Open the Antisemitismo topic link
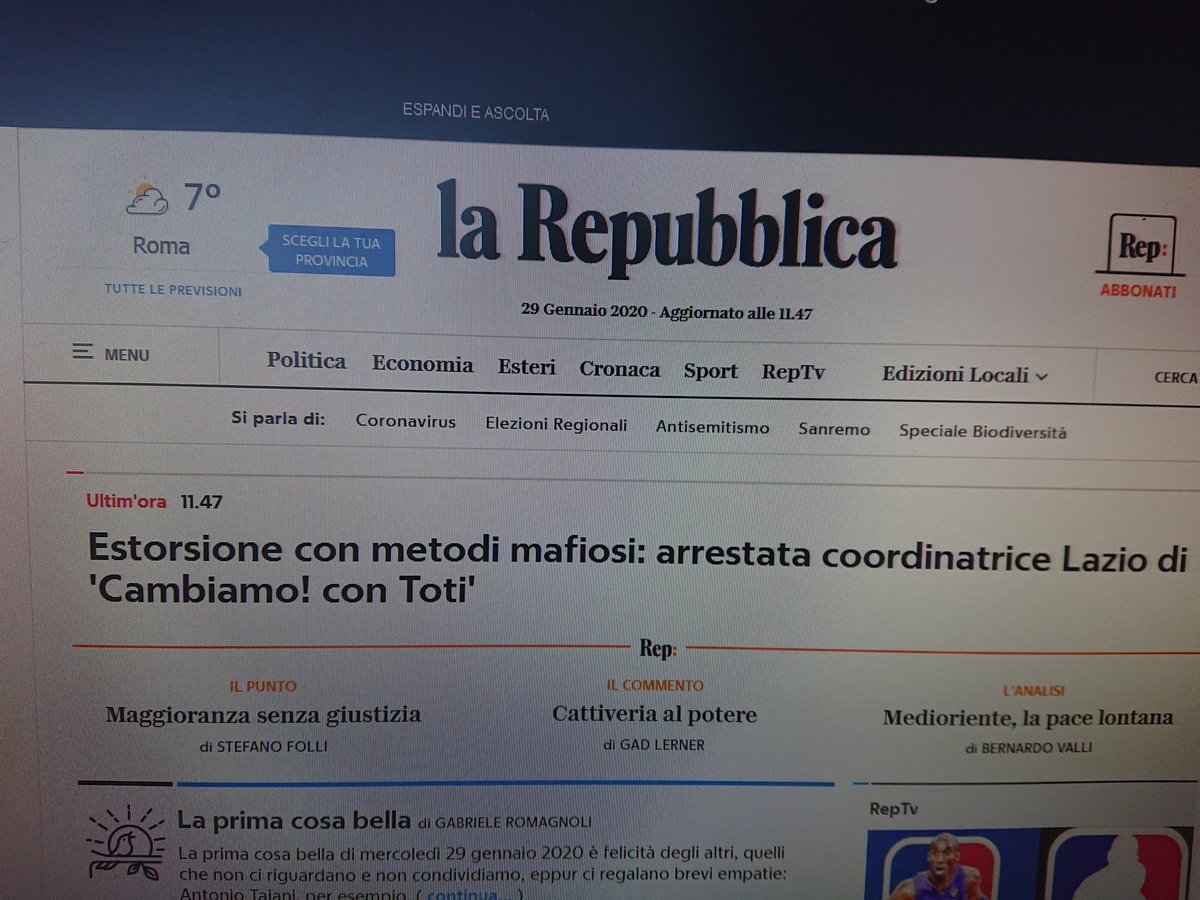 click(713, 427)
